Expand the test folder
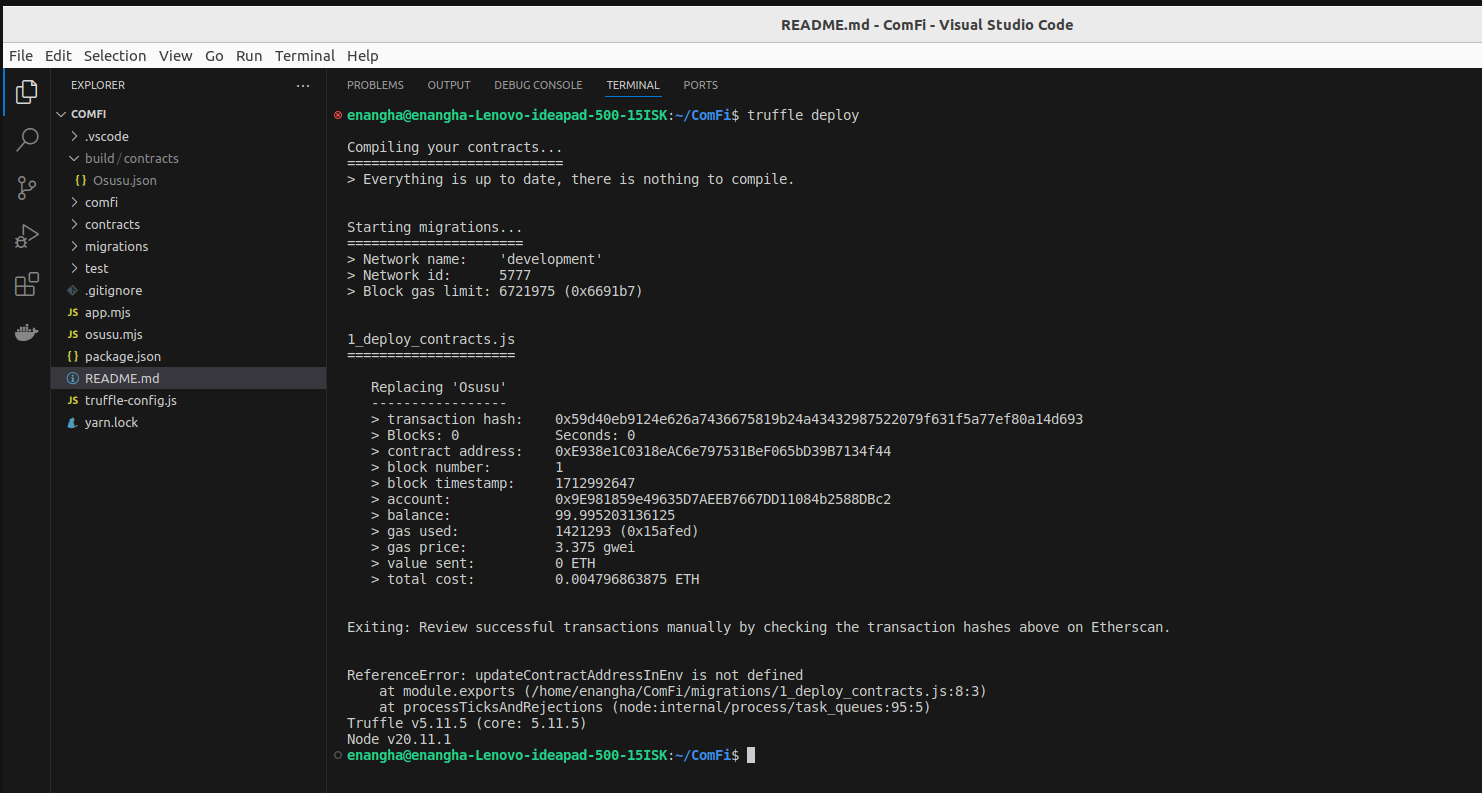 click(75, 269)
